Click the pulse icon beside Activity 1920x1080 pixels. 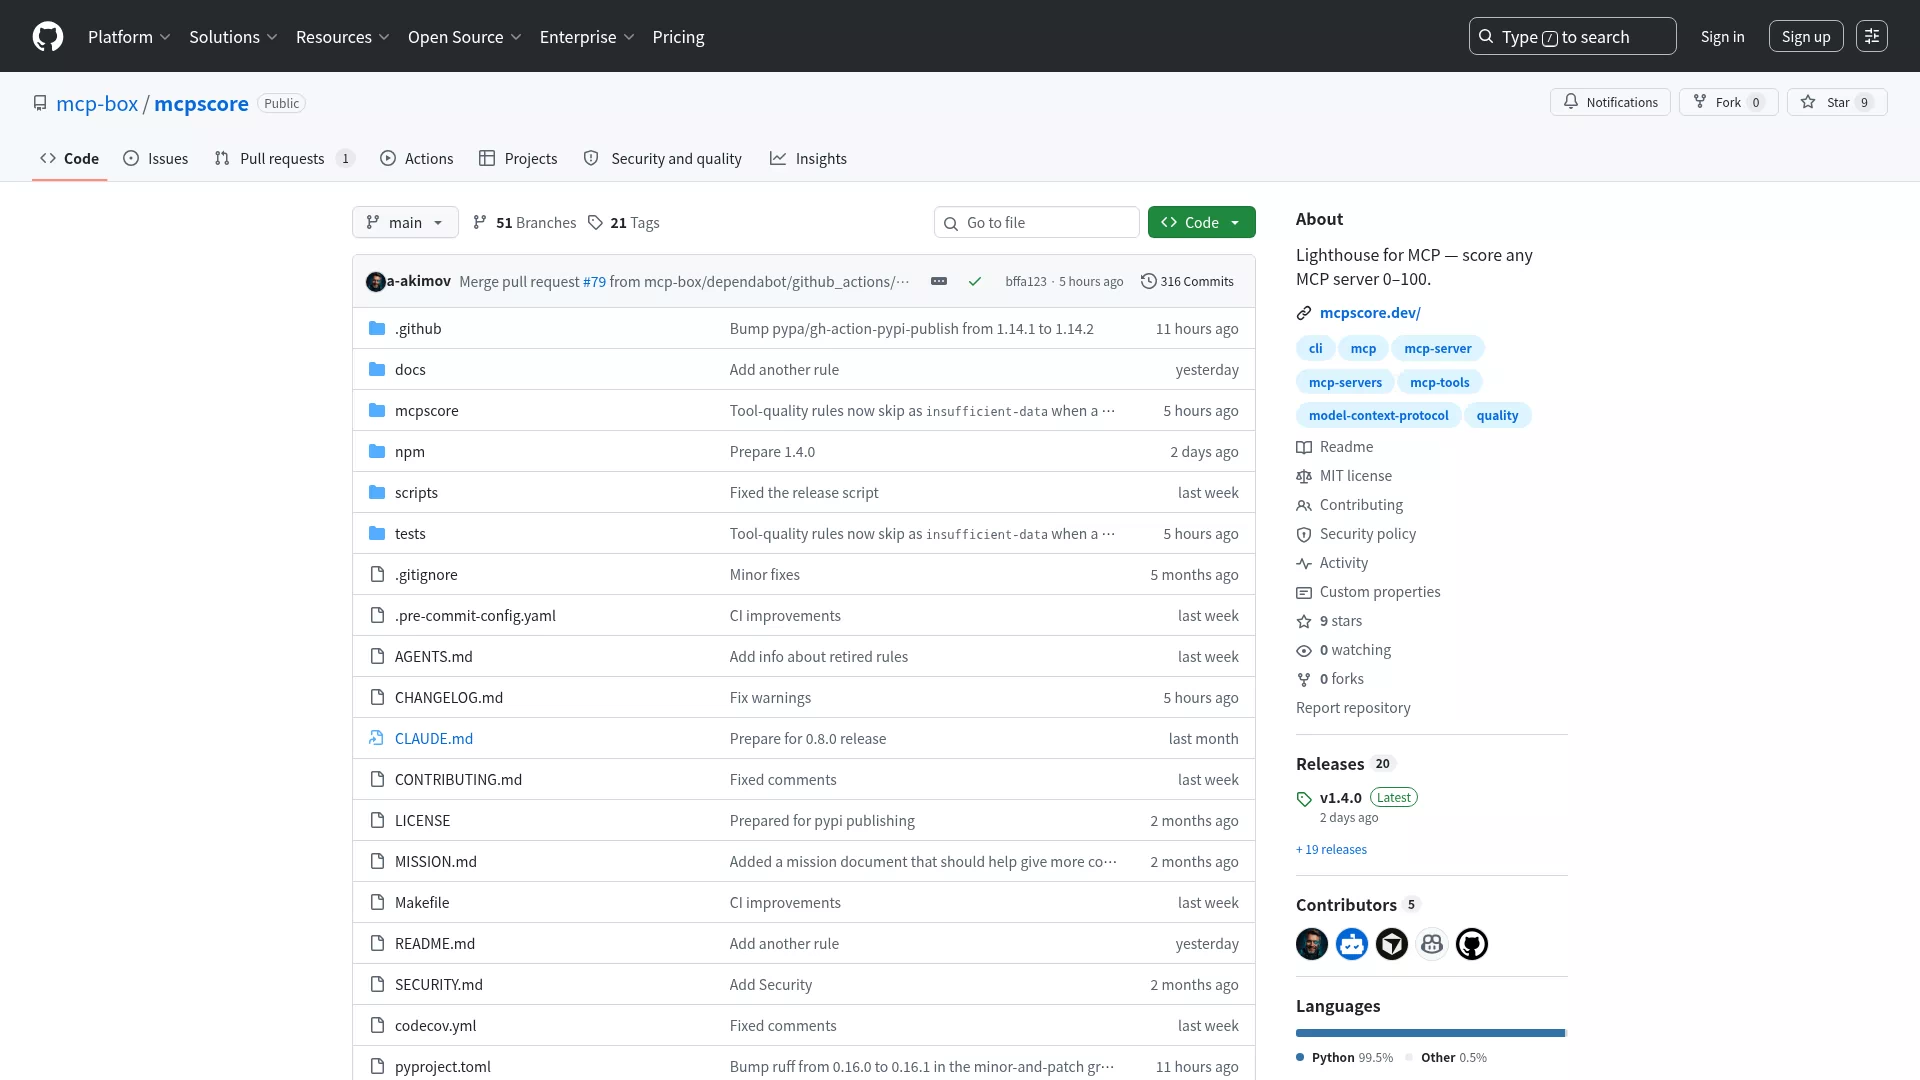(1304, 564)
